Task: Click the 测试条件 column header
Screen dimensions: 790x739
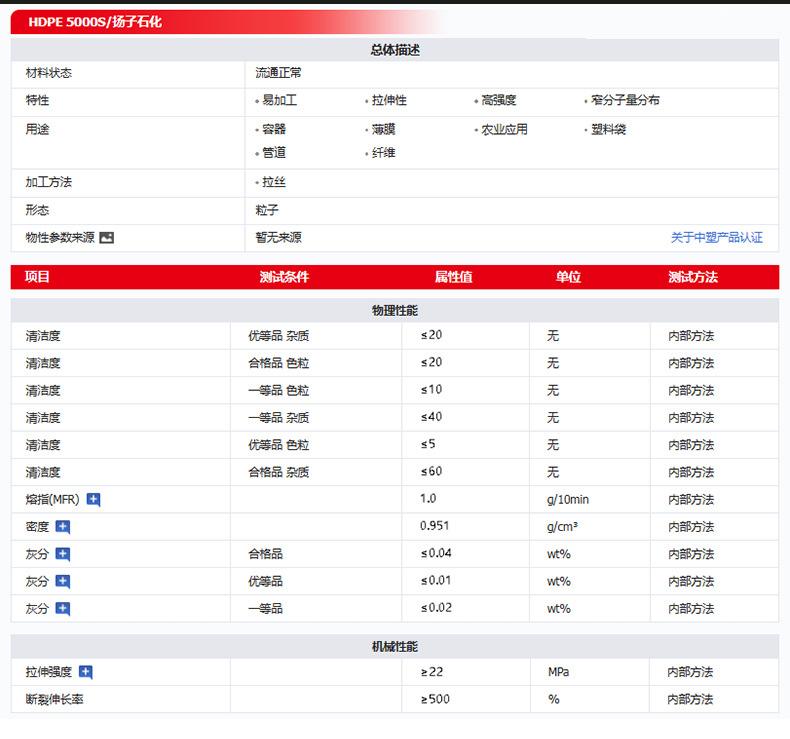Action: coord(284,277)
